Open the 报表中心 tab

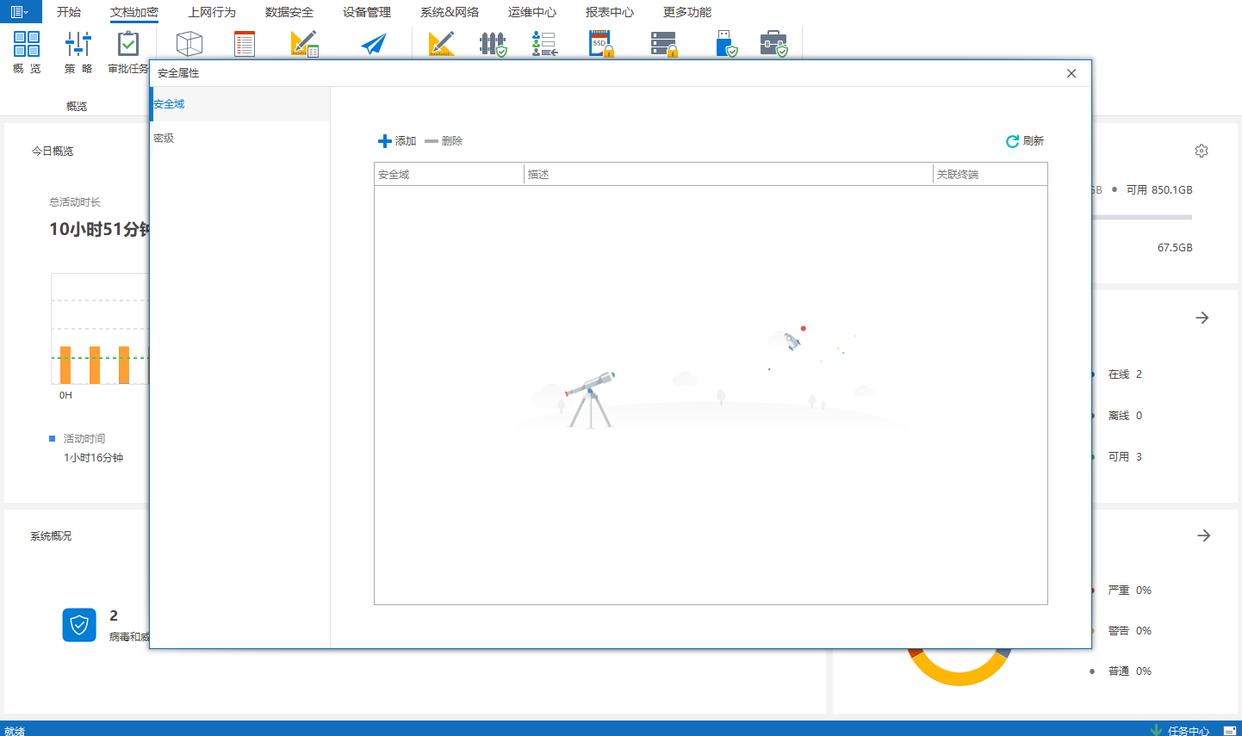point(610,12)
